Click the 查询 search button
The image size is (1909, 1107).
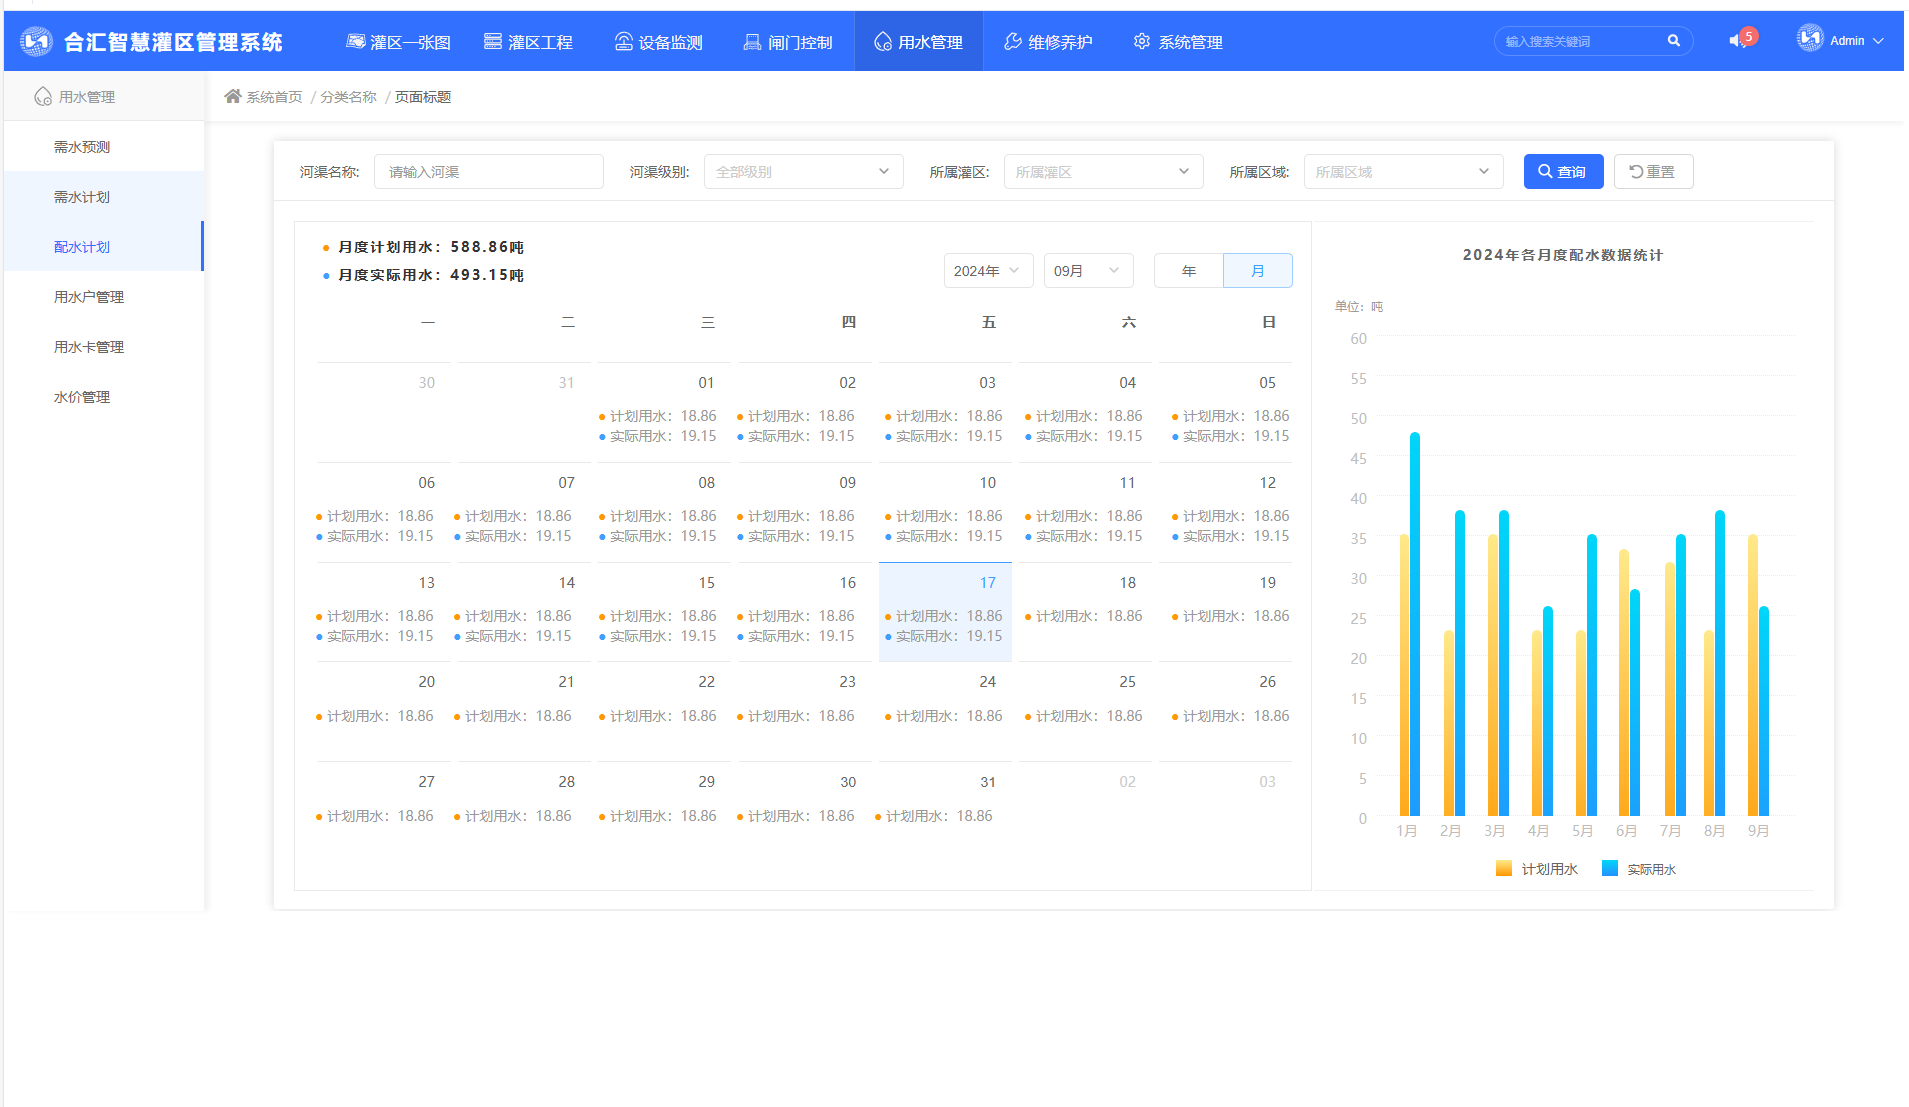pyautogui.click(x=1562, y=172)
